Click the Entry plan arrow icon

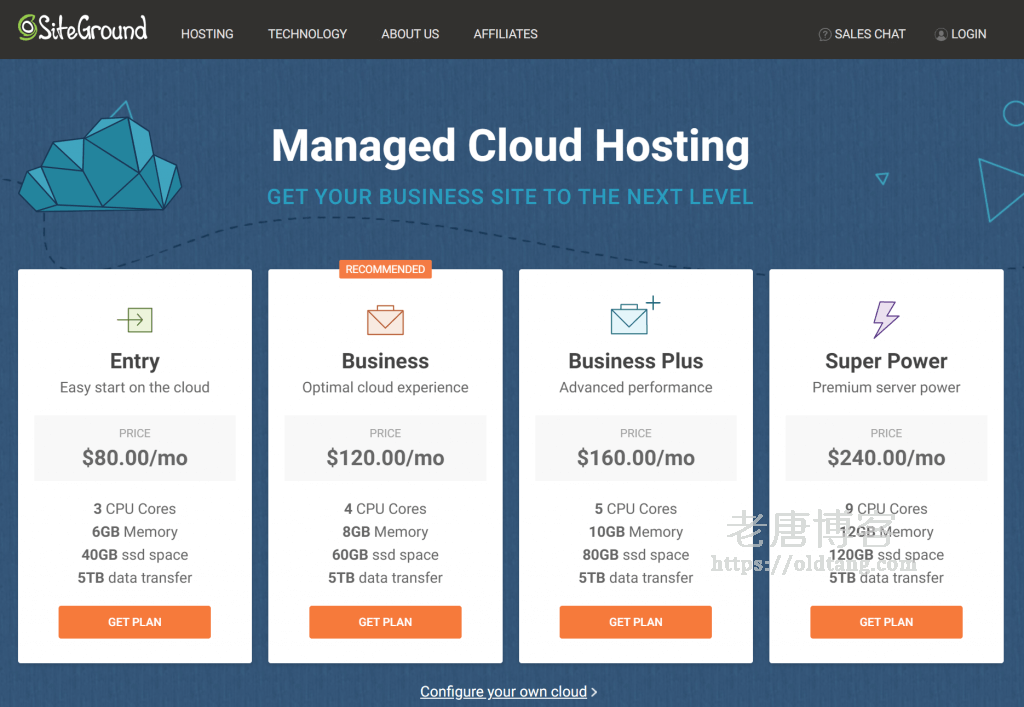pos(135,320)
